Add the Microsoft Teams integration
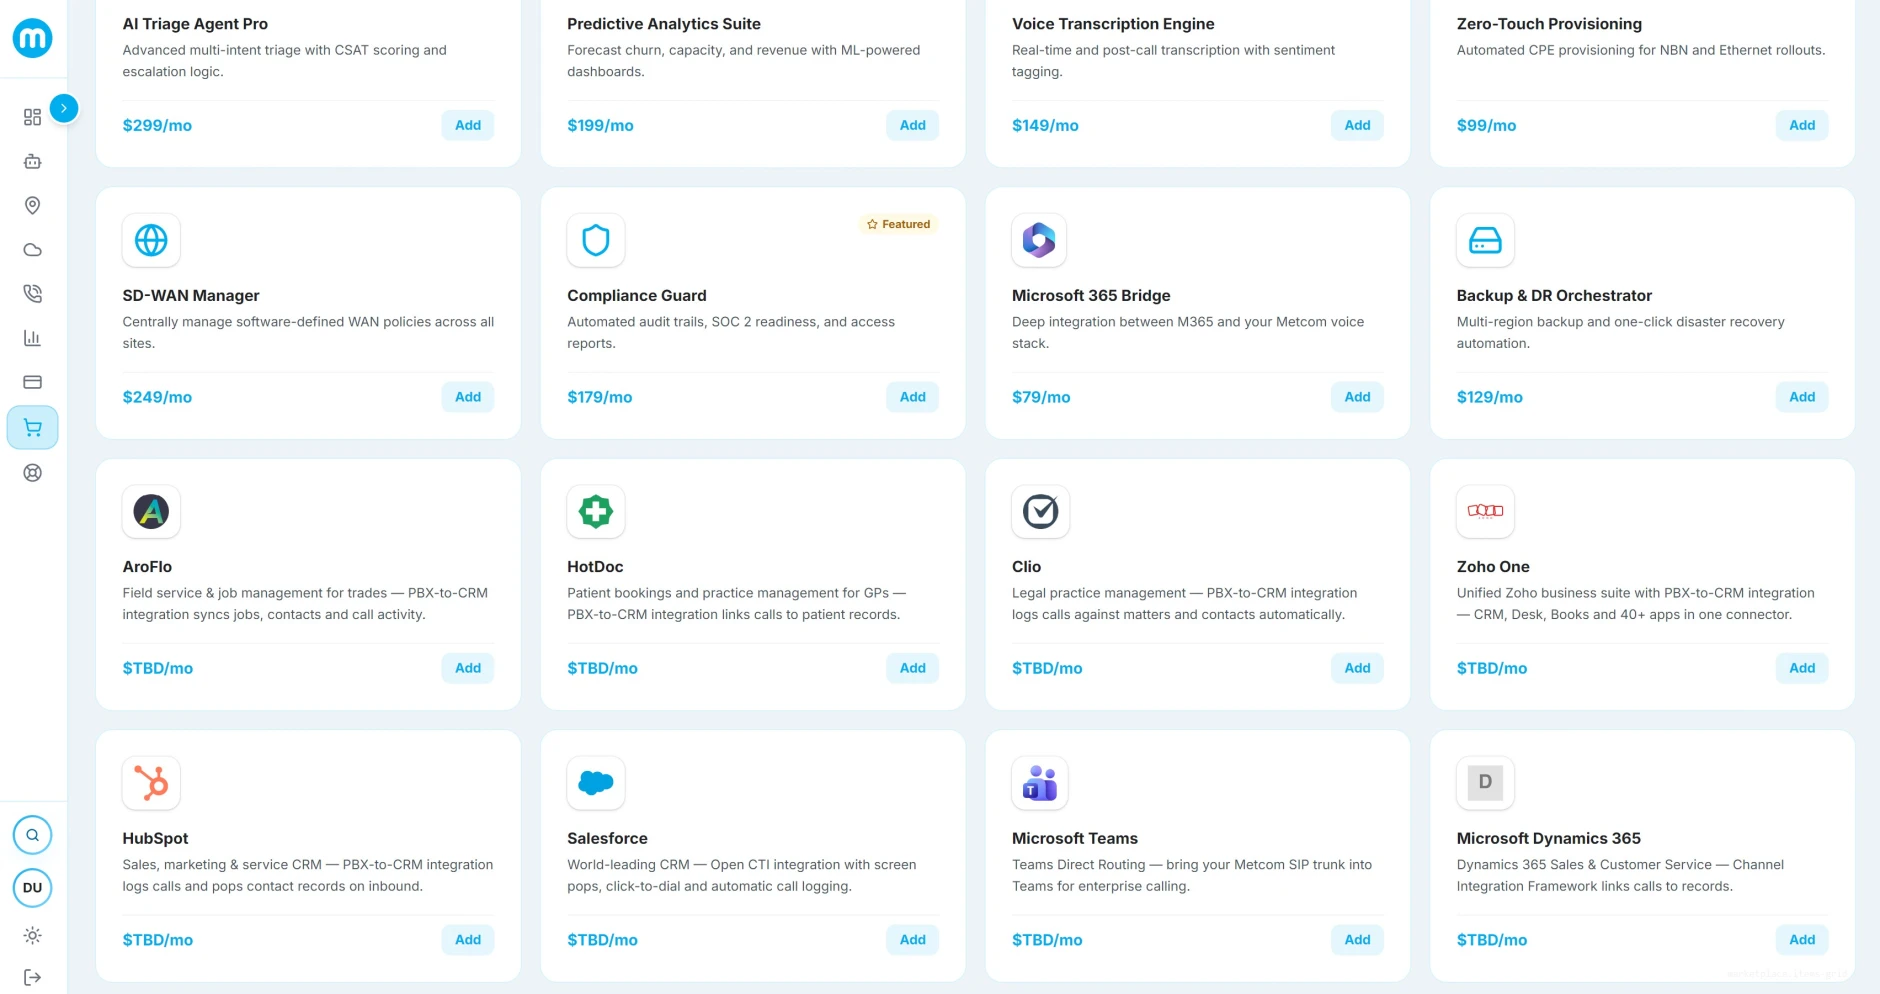Screen dimensions: 1880x994 (x=1357, y=940)
